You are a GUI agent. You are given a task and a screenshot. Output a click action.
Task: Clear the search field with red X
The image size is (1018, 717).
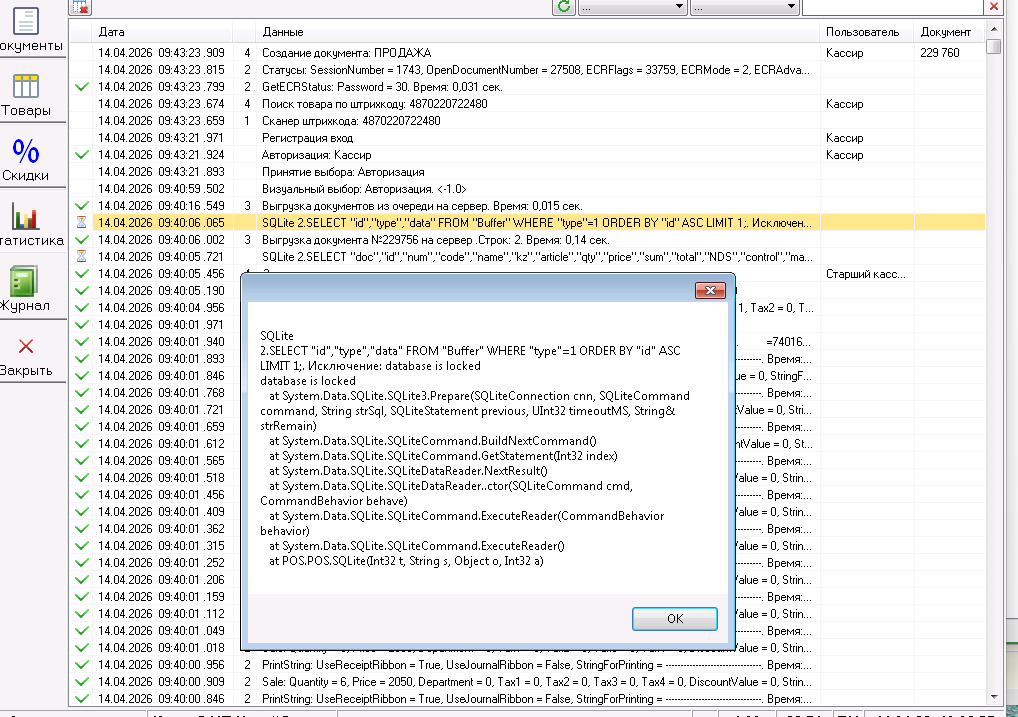(x=993, y=7)
